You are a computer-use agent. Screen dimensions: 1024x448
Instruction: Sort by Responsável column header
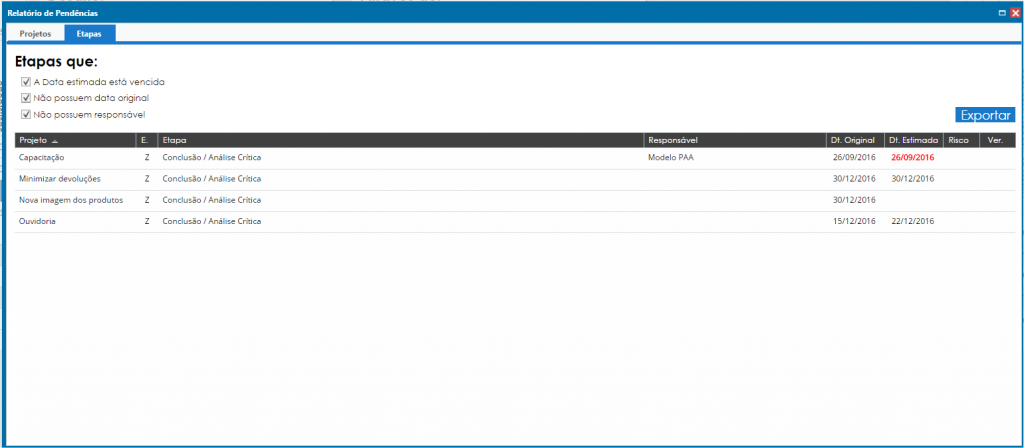click(735, 140)
